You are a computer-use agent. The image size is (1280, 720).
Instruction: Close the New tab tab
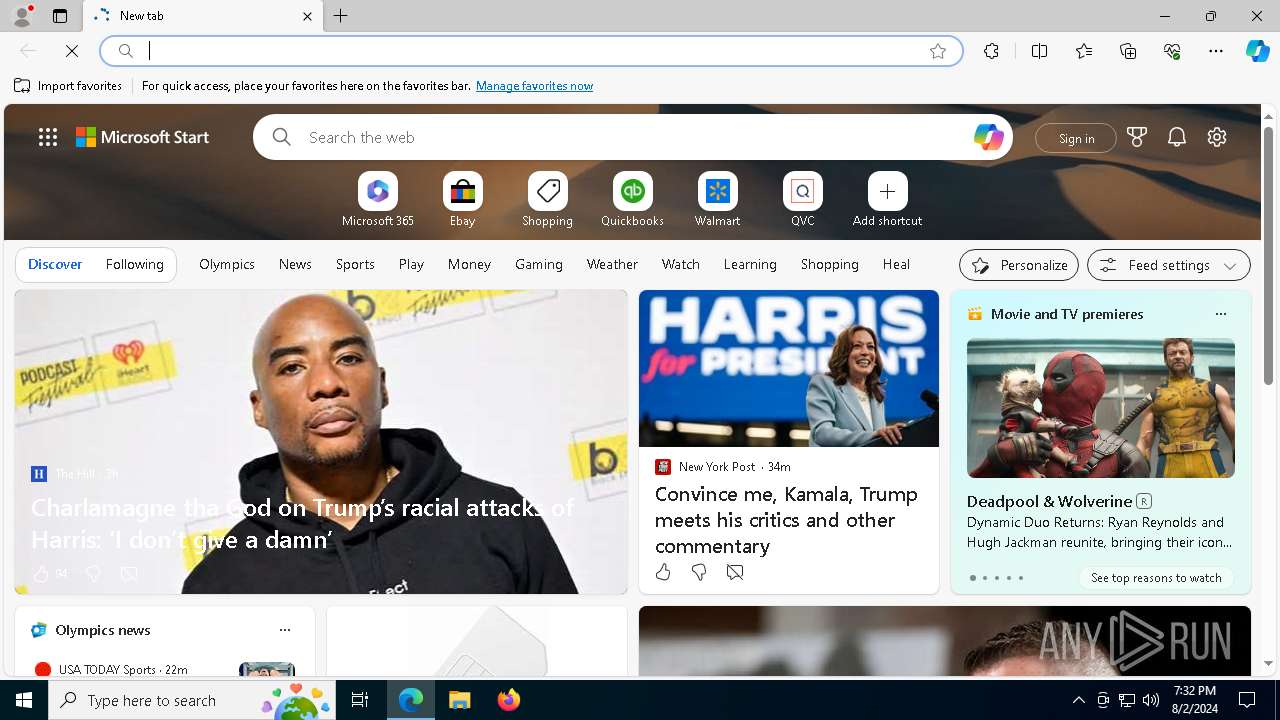307,16
